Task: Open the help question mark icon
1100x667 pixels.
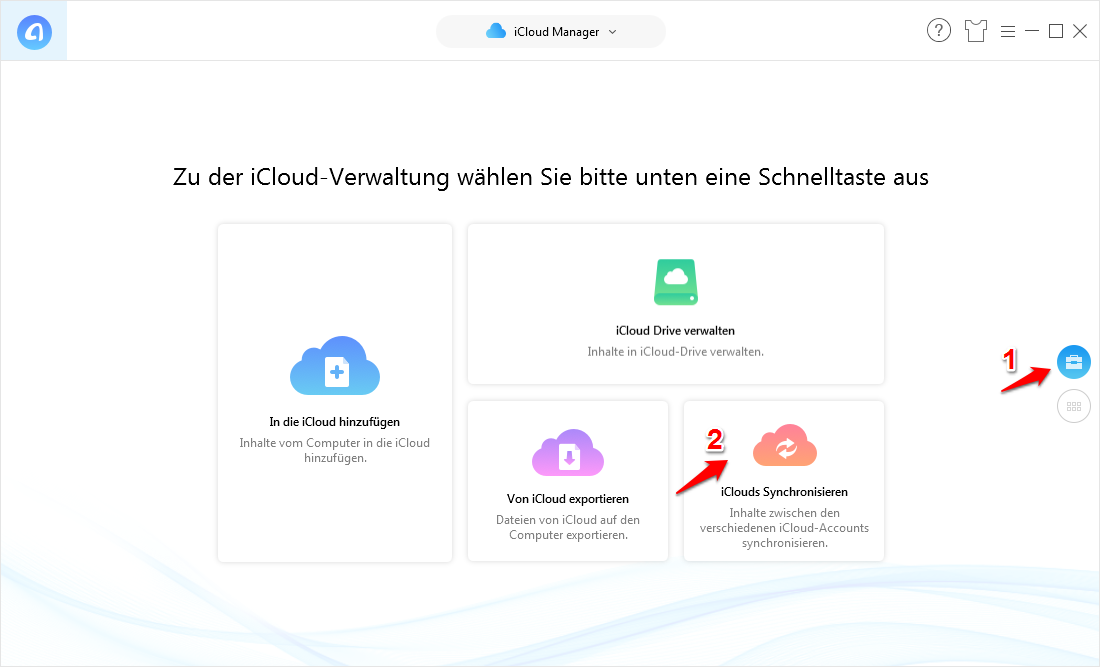Action: click(x=939, y=31)
